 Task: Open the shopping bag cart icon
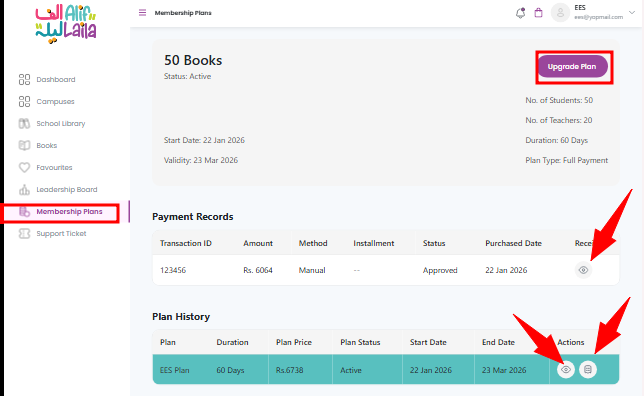point(538,13)
